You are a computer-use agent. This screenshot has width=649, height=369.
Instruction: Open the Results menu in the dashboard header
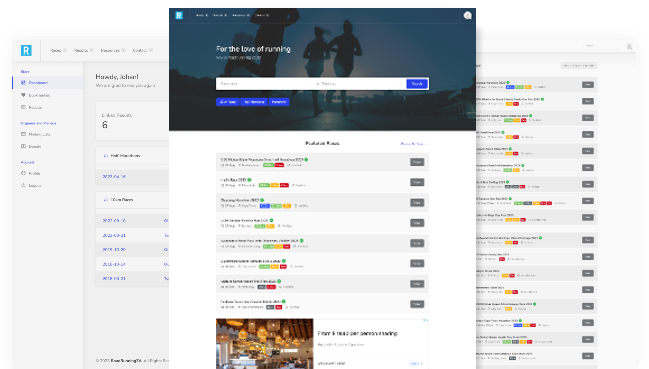pyautogui.click(x=83, y=50)
